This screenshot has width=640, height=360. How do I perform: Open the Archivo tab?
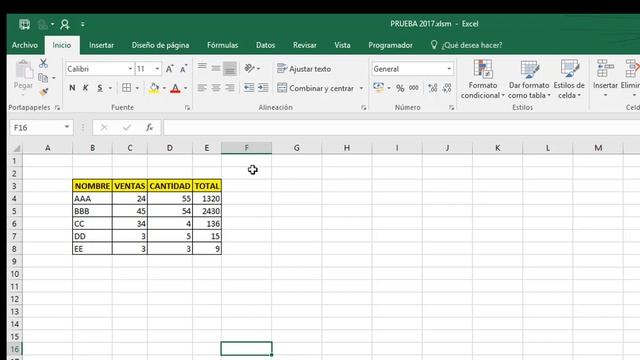(x=24, y=45)
